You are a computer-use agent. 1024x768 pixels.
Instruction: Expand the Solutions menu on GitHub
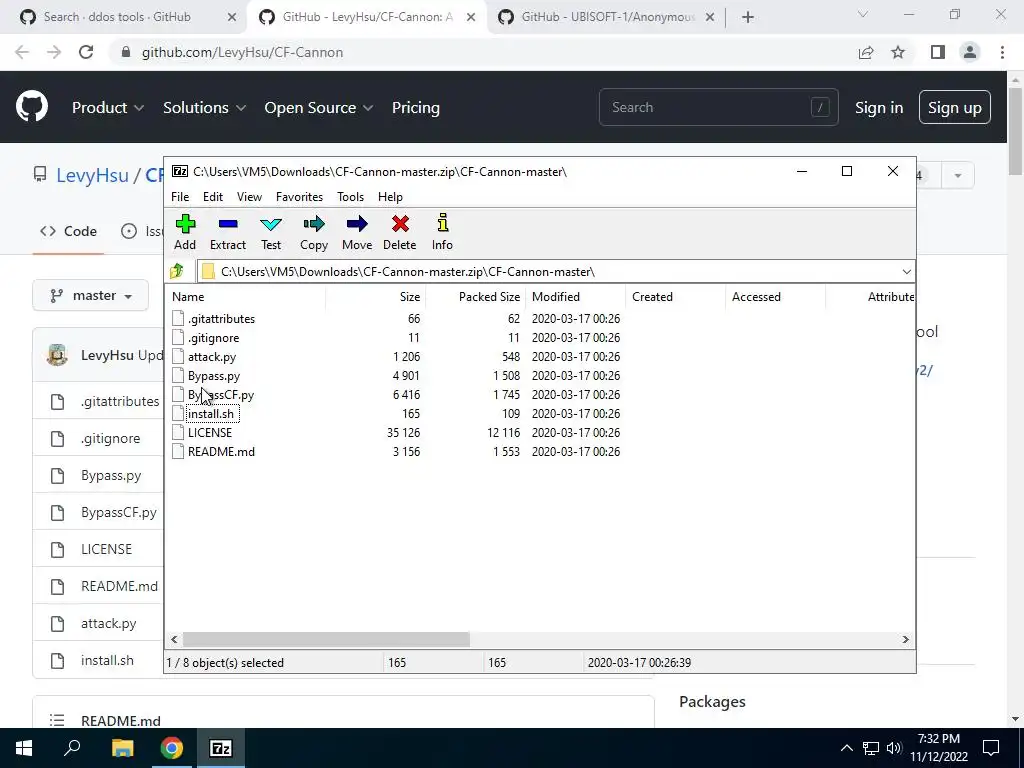pos(204,108)
